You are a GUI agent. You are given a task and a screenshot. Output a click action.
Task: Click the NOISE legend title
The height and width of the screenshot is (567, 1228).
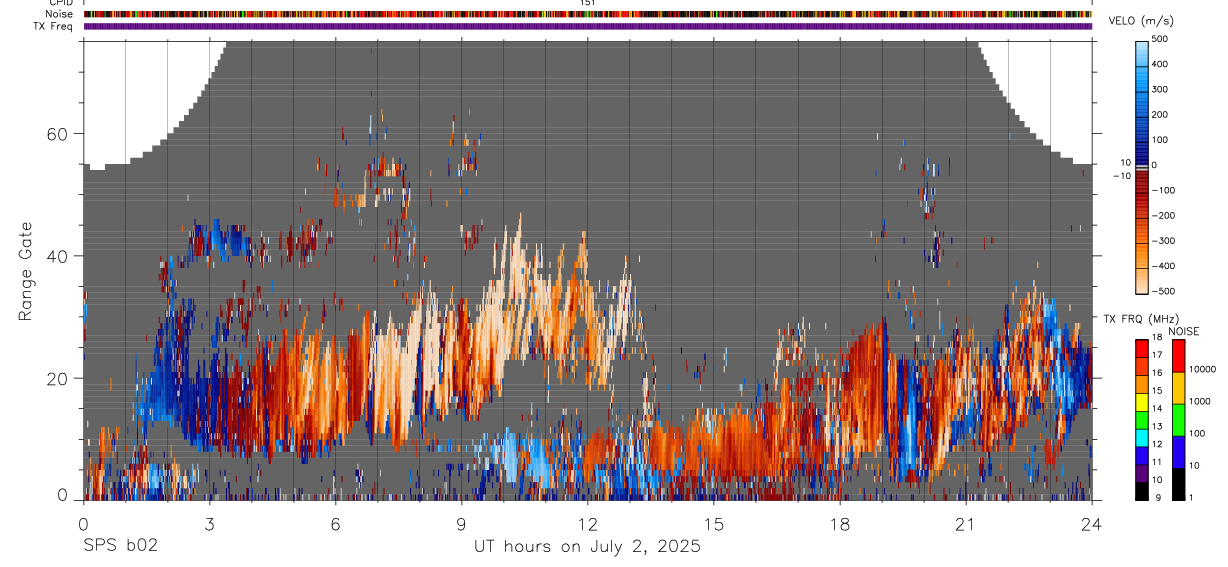point(1184,331)
